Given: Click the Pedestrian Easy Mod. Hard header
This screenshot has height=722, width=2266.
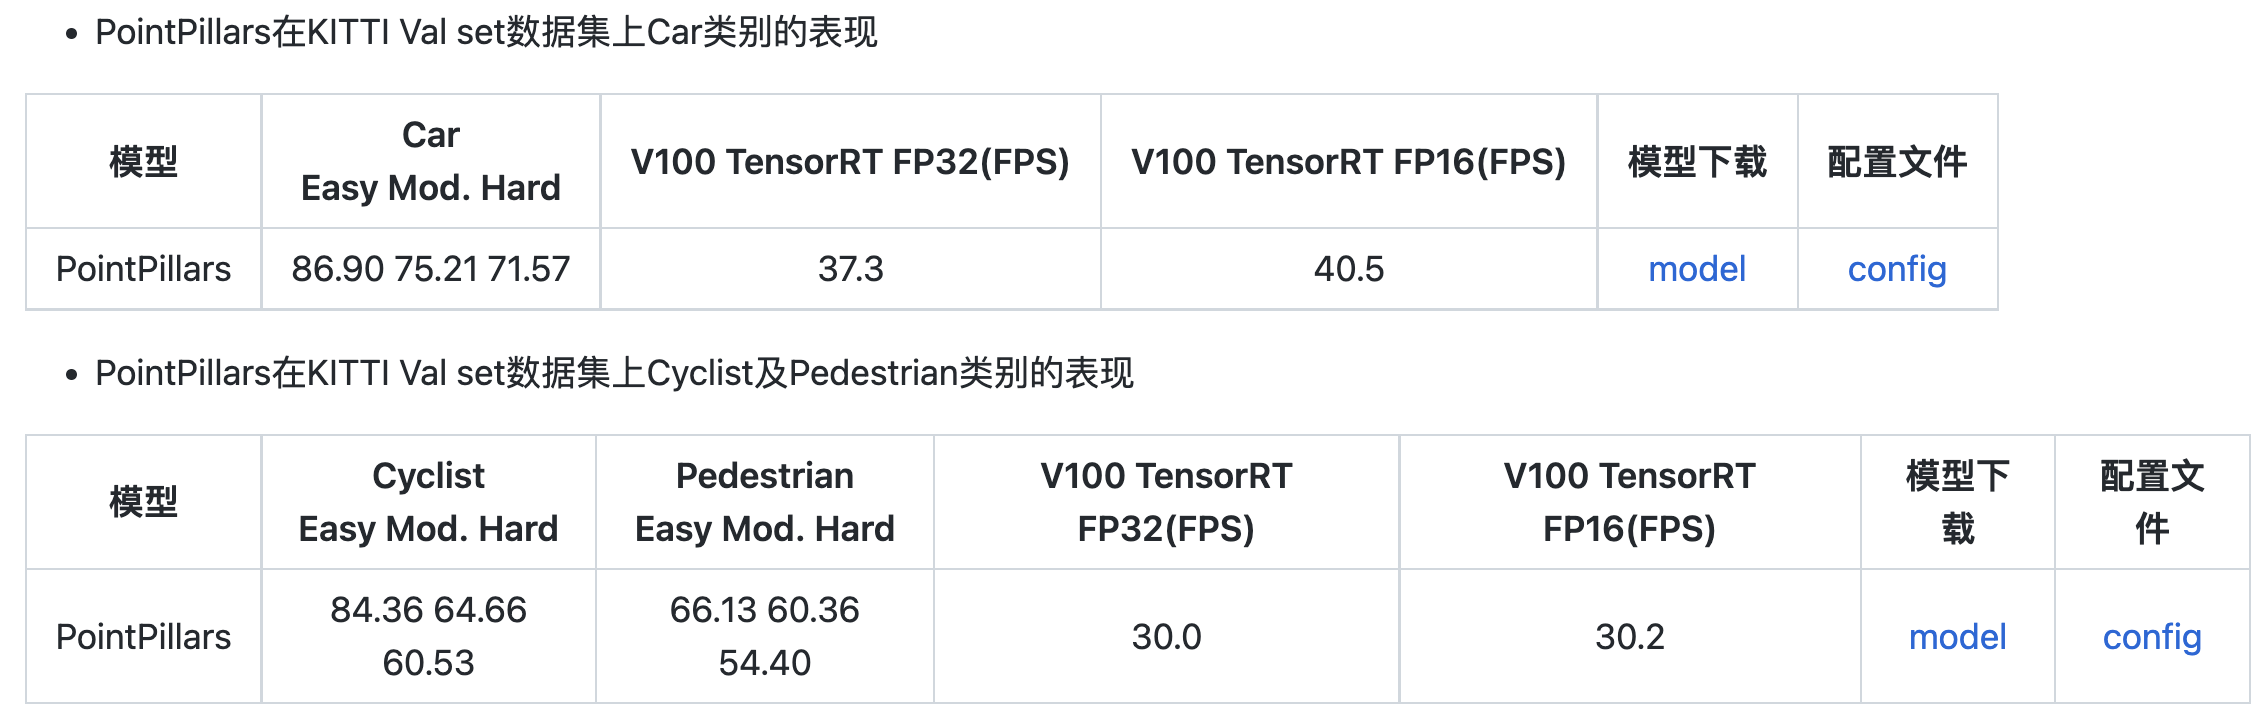Looking at the screenshot, I should pos(764,502).
